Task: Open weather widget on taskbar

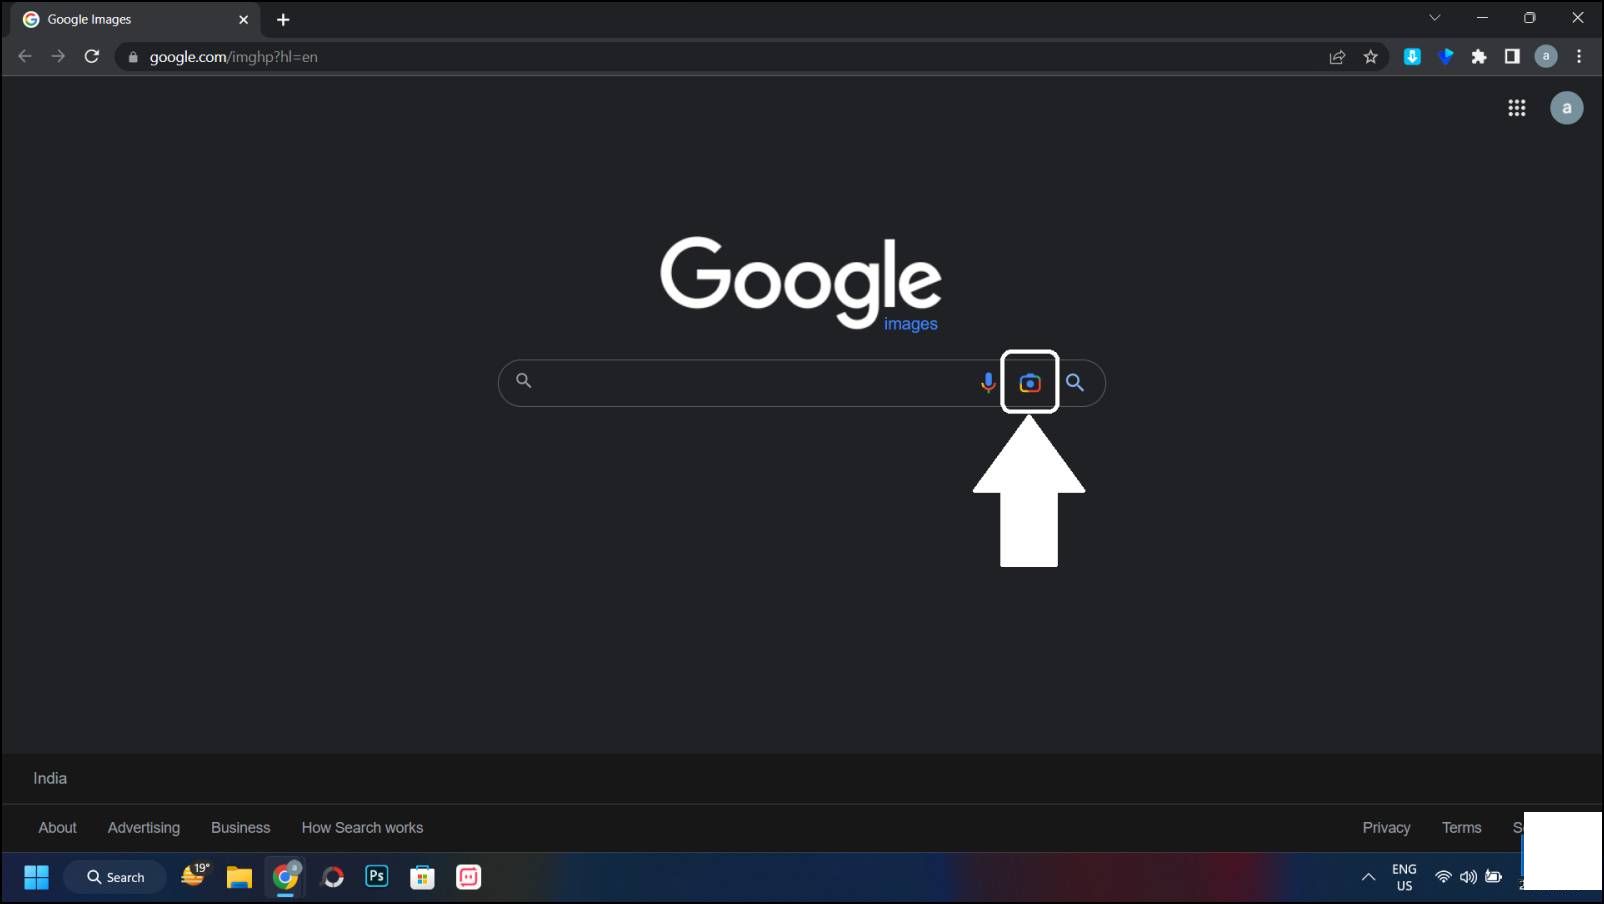Action: coord(194,876)
